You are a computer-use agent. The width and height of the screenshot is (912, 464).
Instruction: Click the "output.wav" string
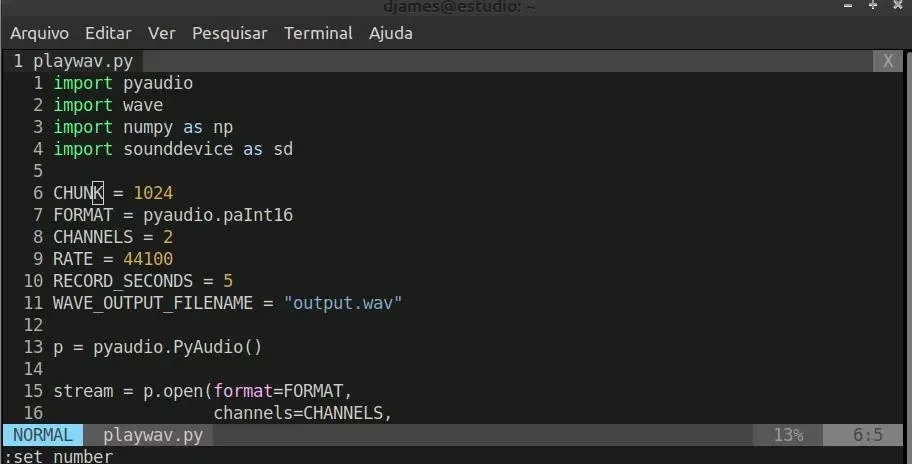tap(343, 303)
